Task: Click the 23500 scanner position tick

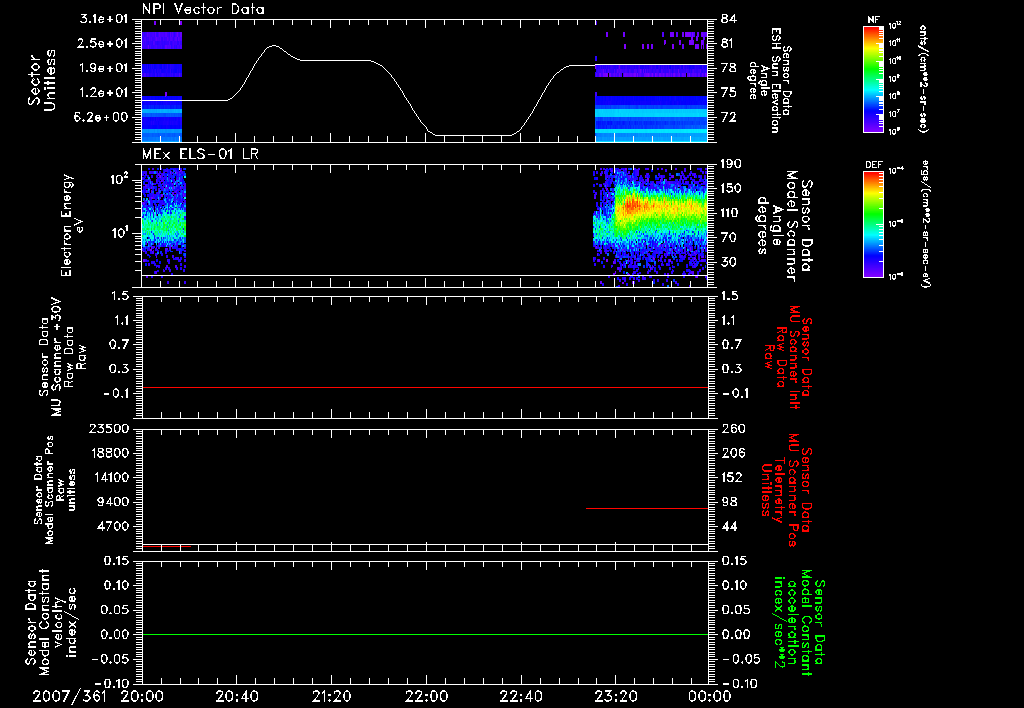Action: pyautogui.click(x=109, y=429)
